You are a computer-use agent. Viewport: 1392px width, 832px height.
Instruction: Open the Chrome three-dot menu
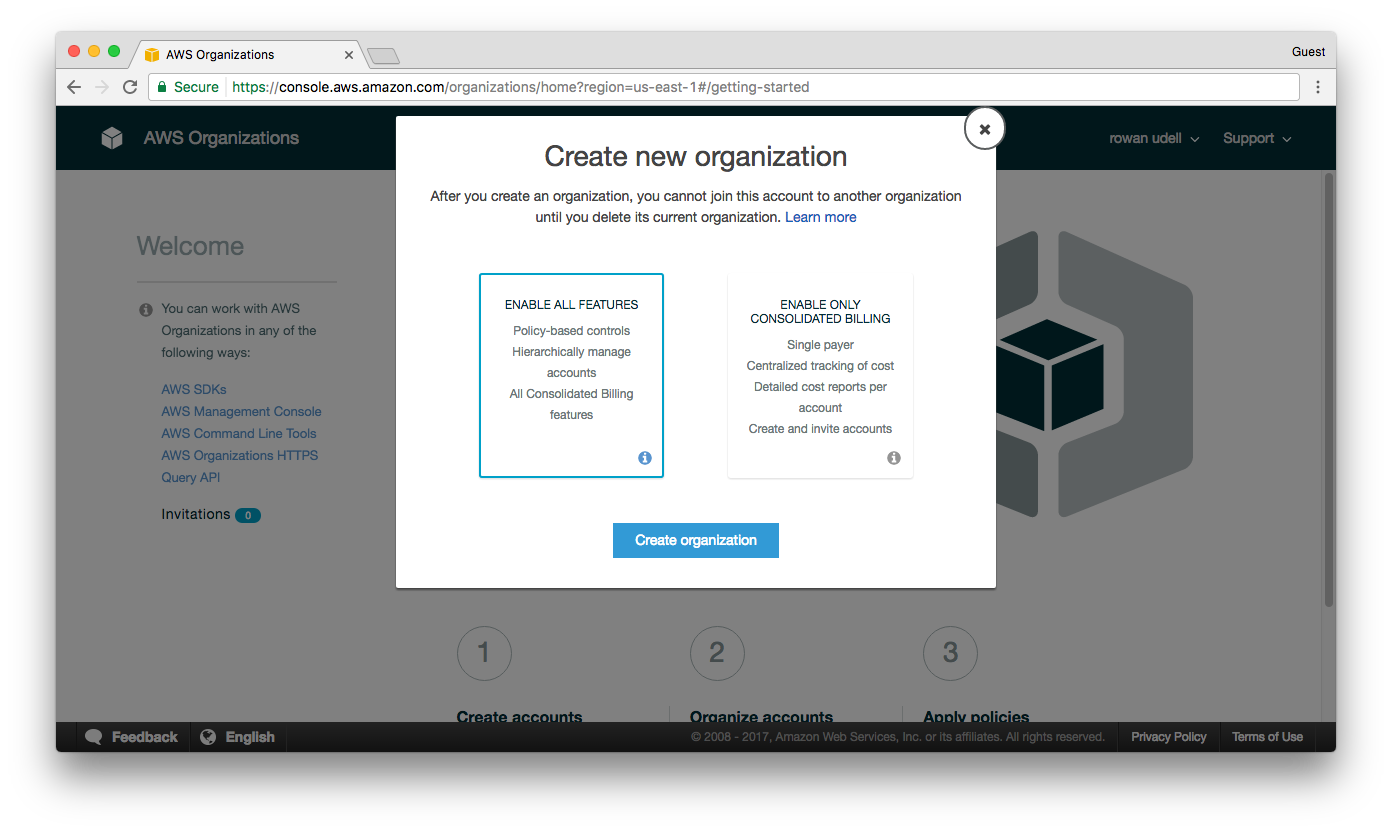pyautogui.click(x=1318, y=87)
